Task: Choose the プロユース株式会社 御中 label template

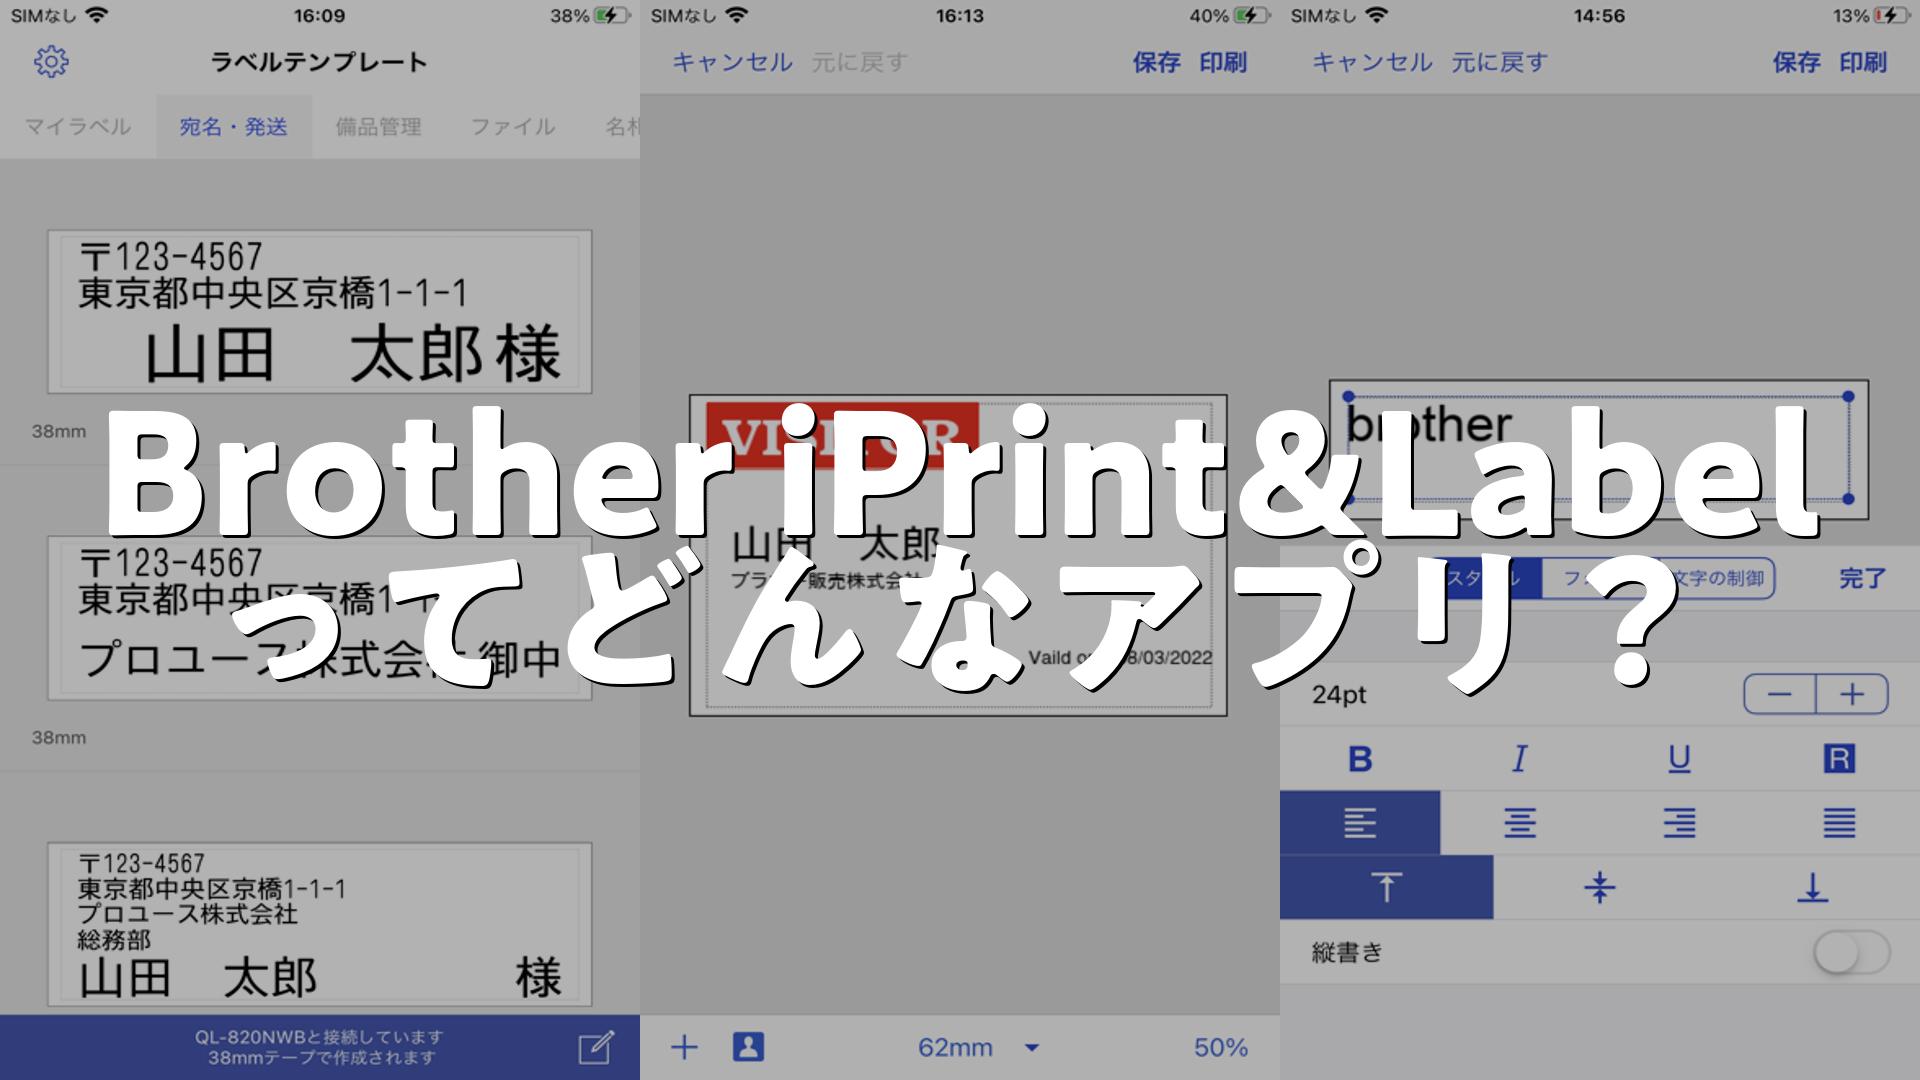Action: (x=319, y=617)
